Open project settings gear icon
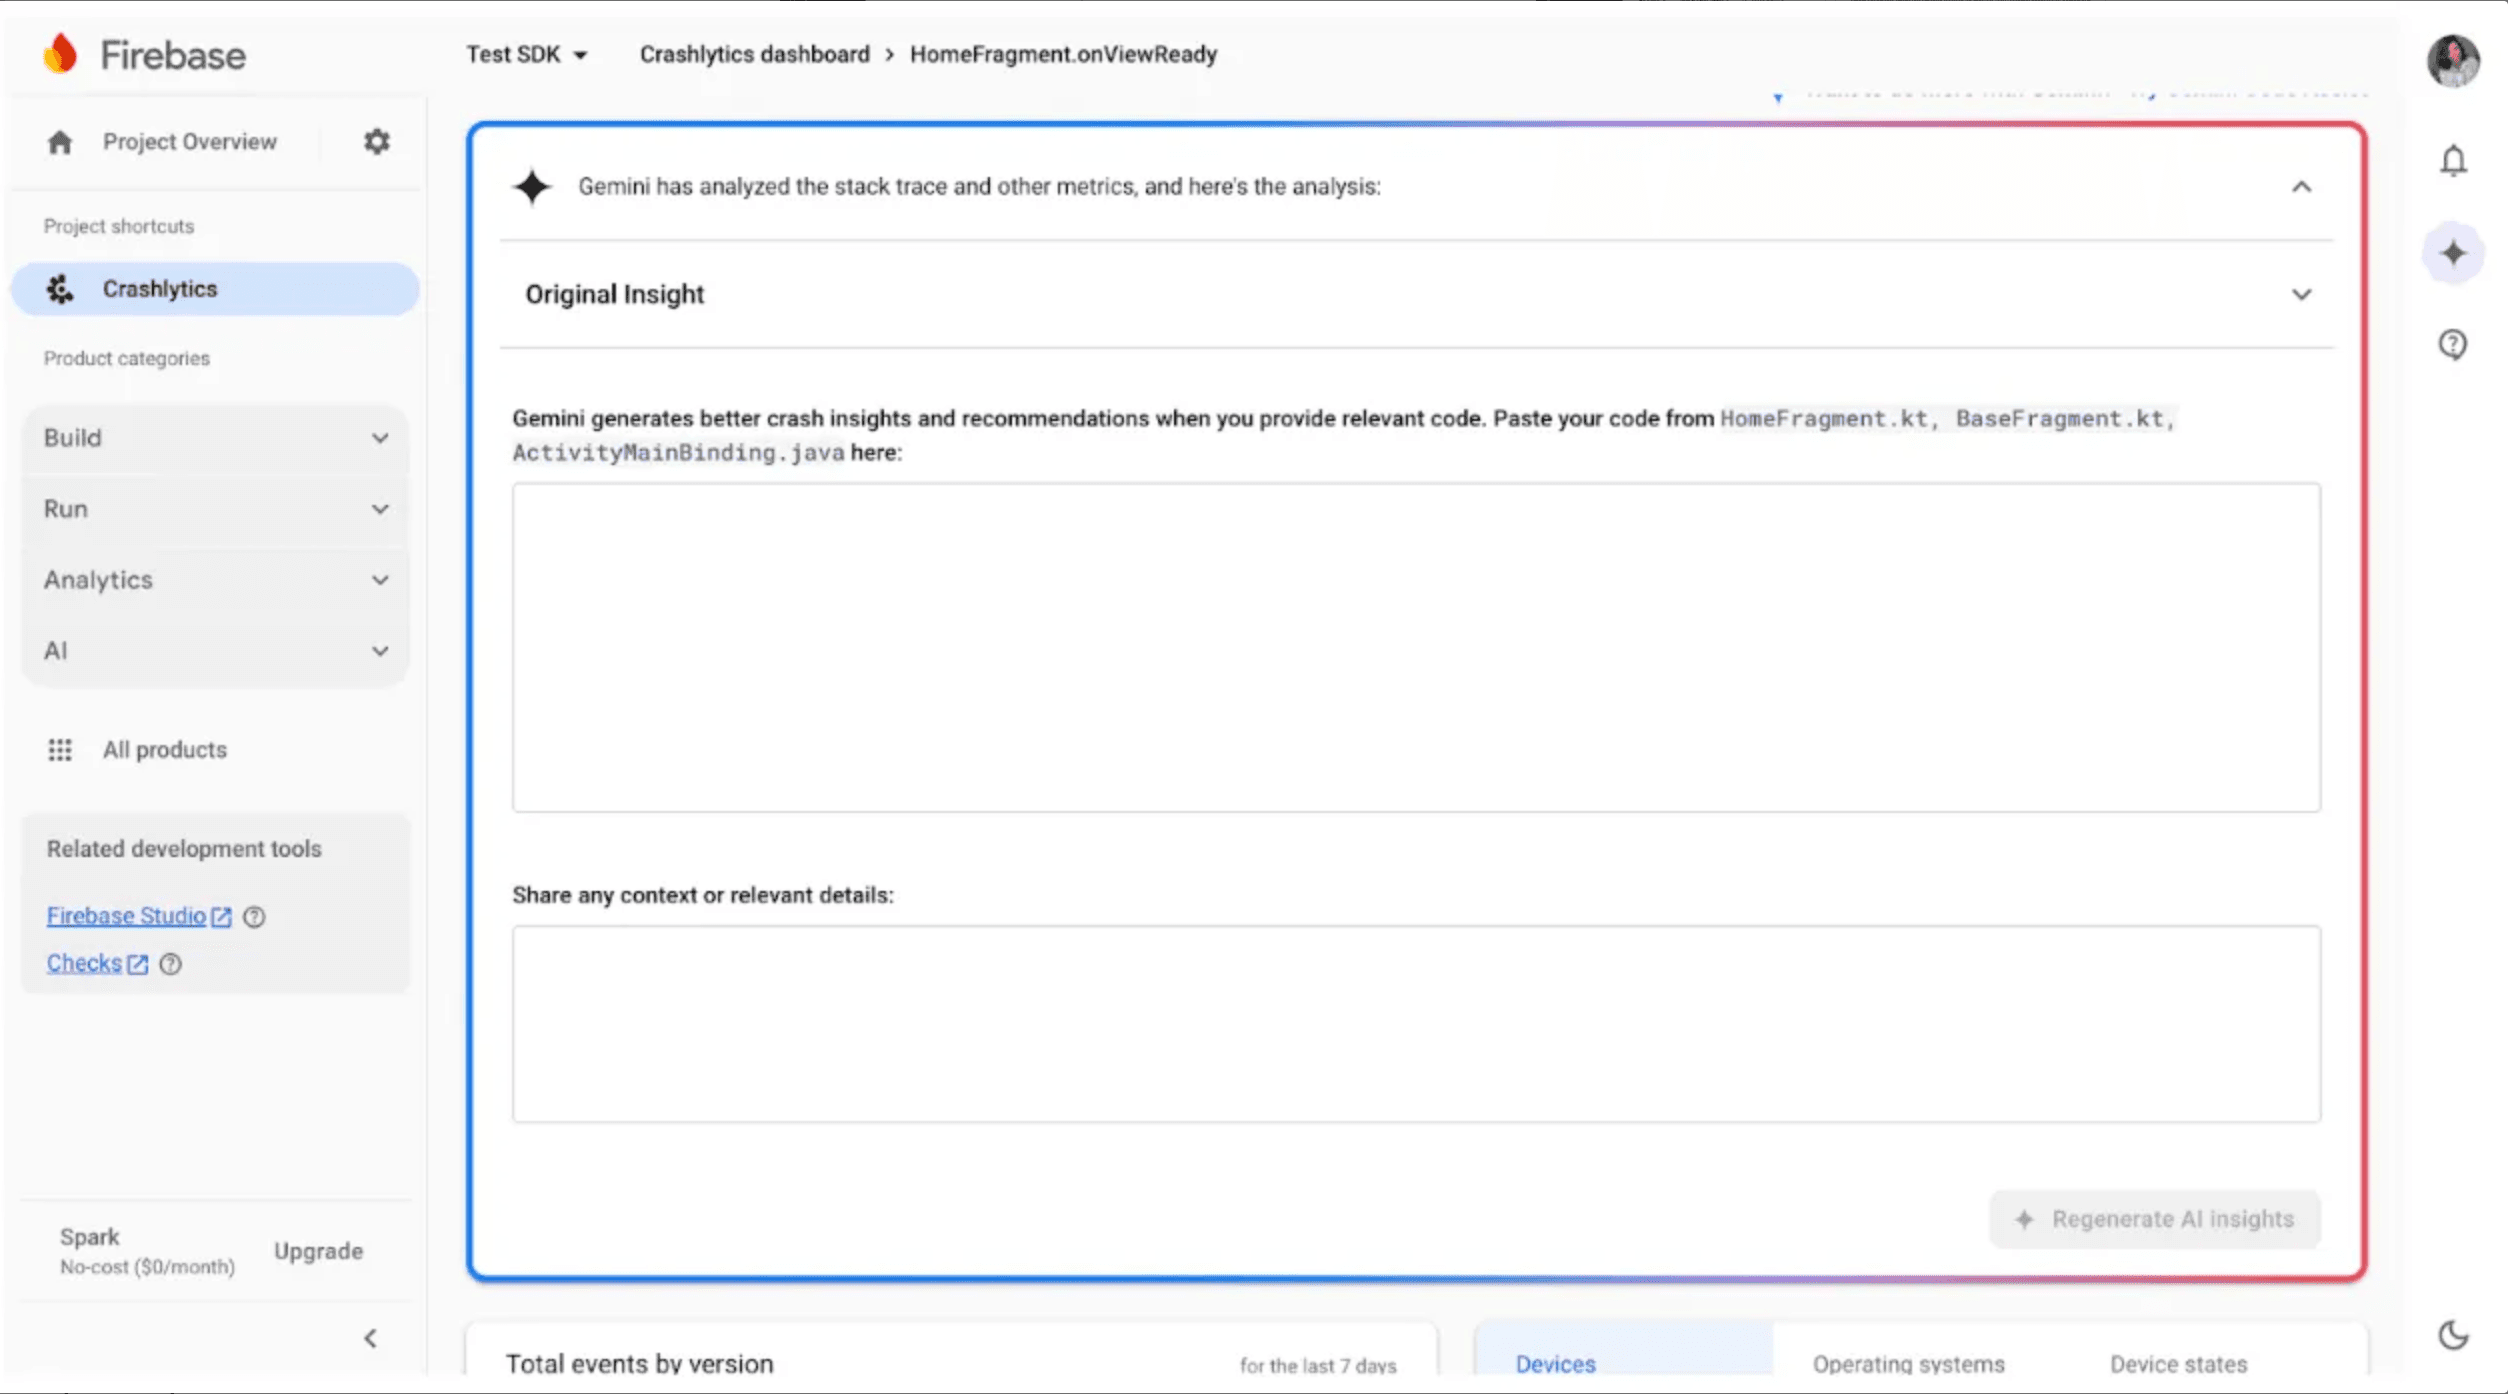This screenshot has width=2508, height=1394. [376, 142]
